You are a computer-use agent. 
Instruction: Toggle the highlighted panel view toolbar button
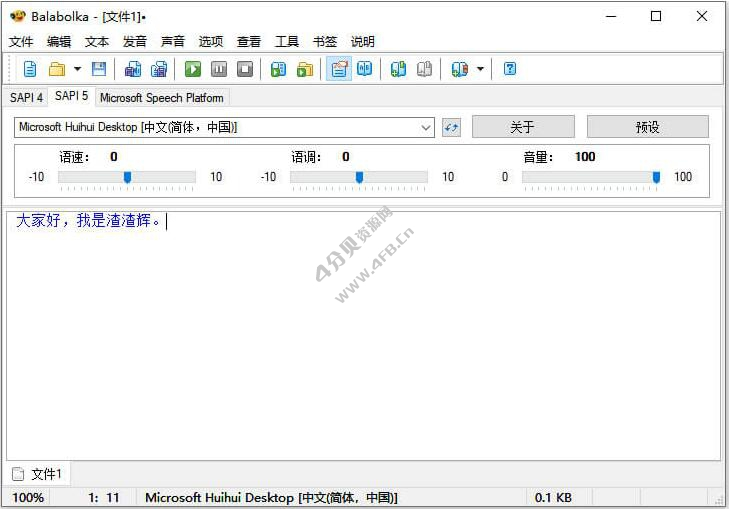coord(339,69)
